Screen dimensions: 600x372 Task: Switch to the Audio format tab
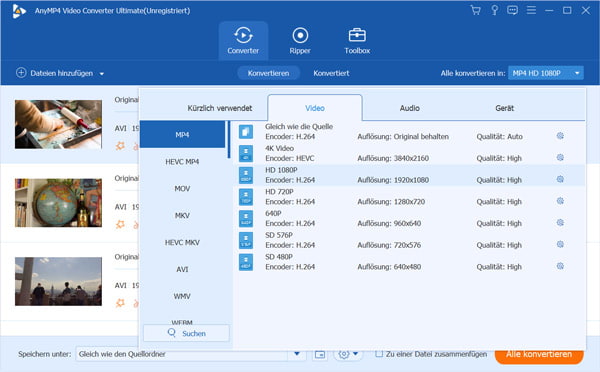click(409, 108)
